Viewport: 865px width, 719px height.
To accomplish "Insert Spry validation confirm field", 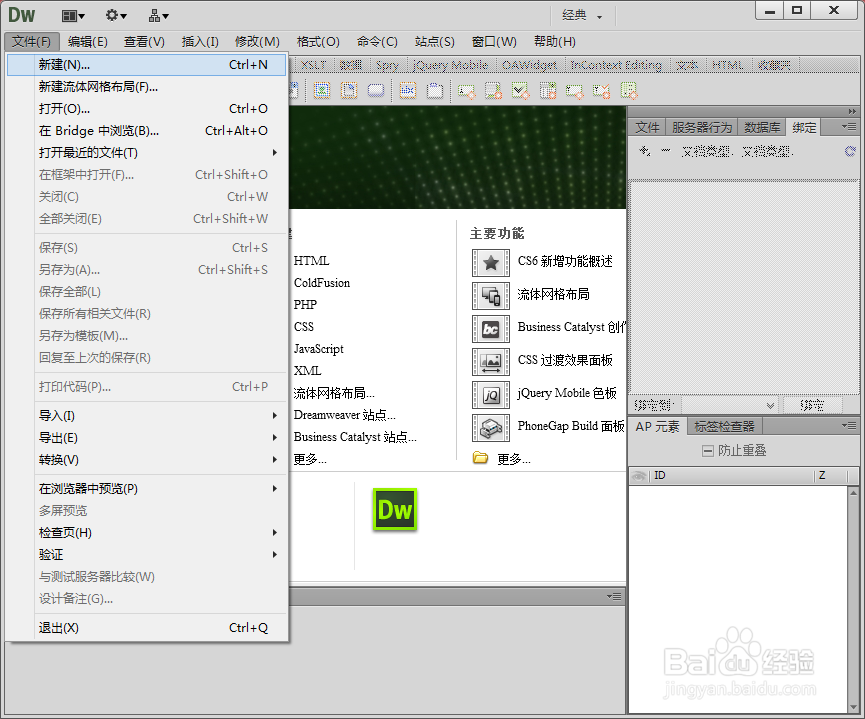I will point(601,91).
